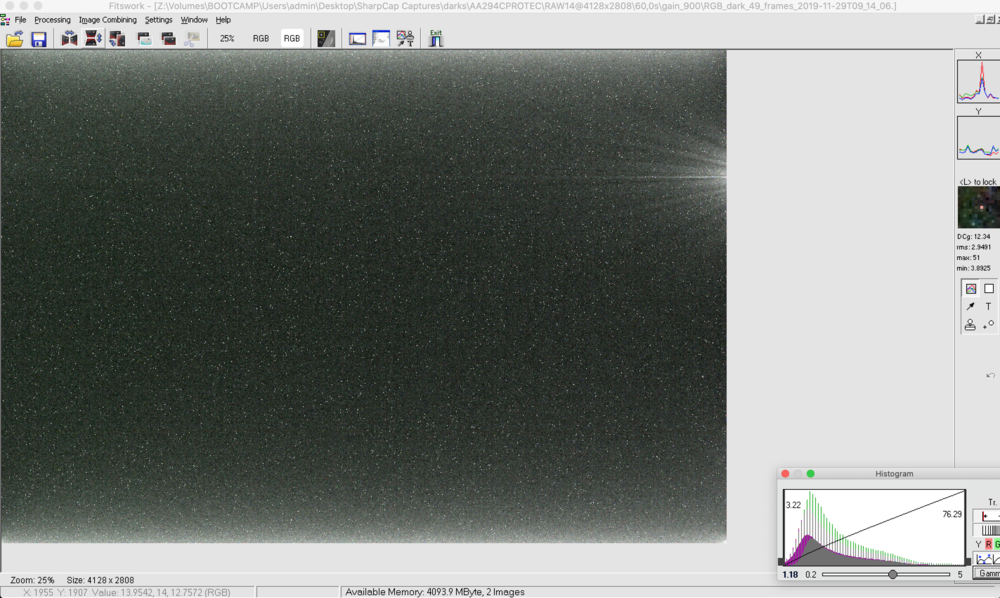Toggle the Y luminance channel in Histogram
Screen dimensions: 1000x598
(x=978, y=544)
